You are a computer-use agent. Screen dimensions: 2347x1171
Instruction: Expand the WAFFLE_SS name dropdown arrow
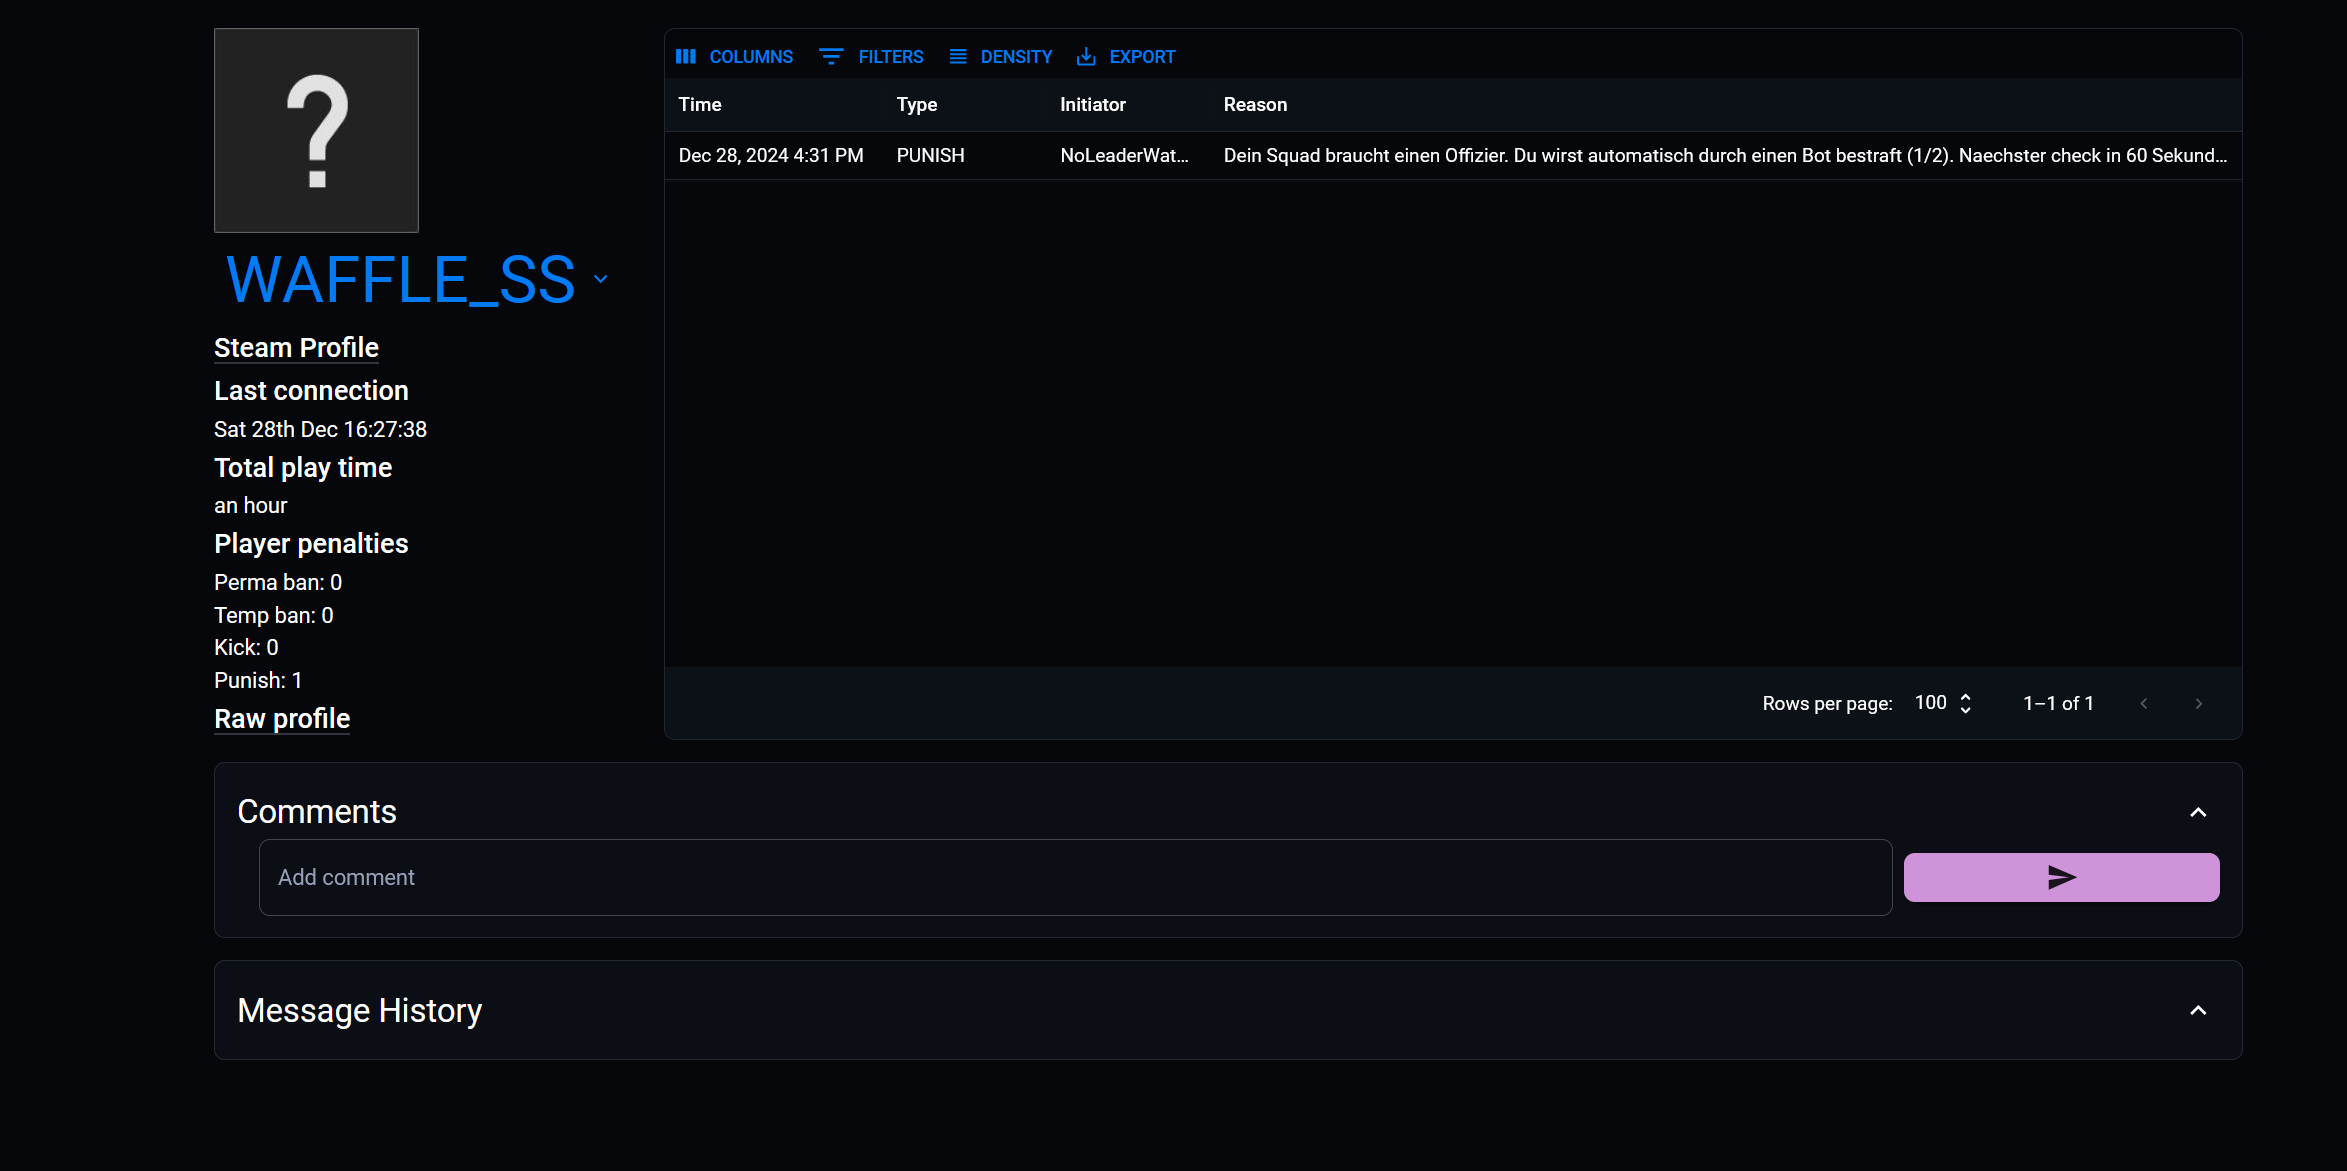(601, 280)
